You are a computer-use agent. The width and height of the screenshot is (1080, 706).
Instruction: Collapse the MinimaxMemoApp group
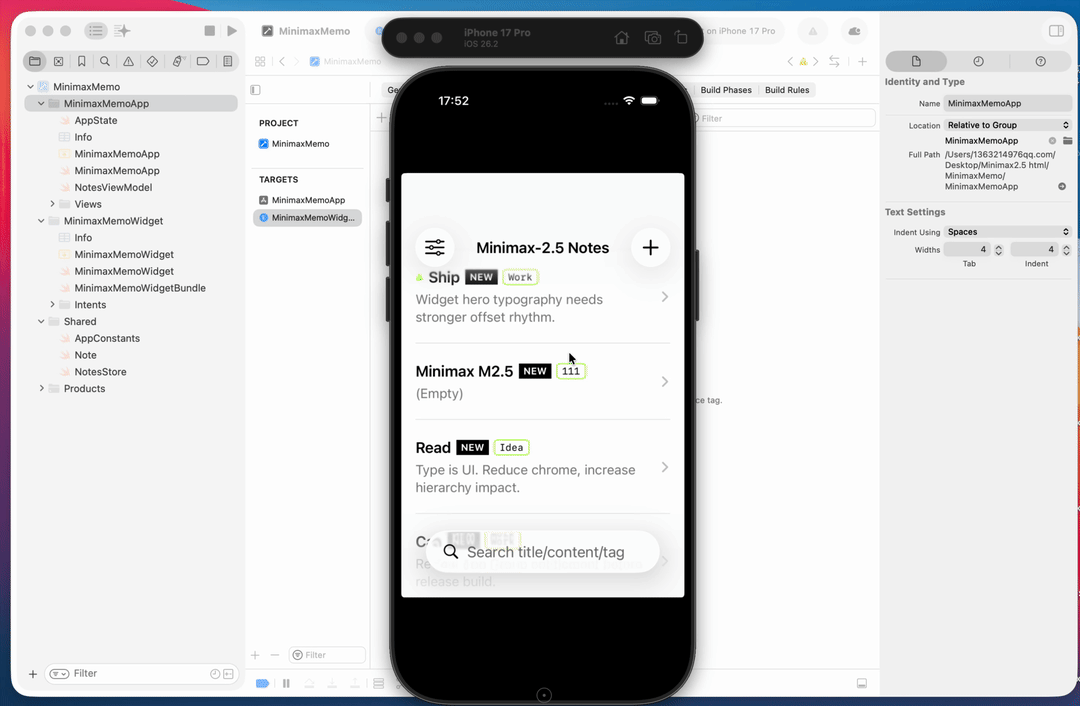tap(41, 103)
